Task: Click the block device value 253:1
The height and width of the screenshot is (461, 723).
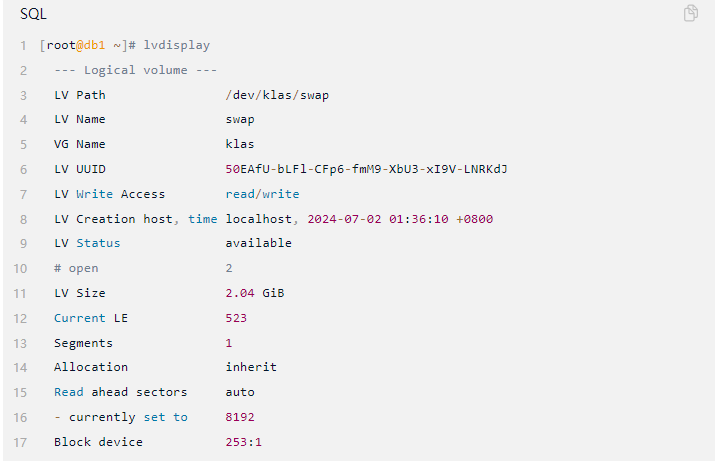Action: click(x=243, y=442)
